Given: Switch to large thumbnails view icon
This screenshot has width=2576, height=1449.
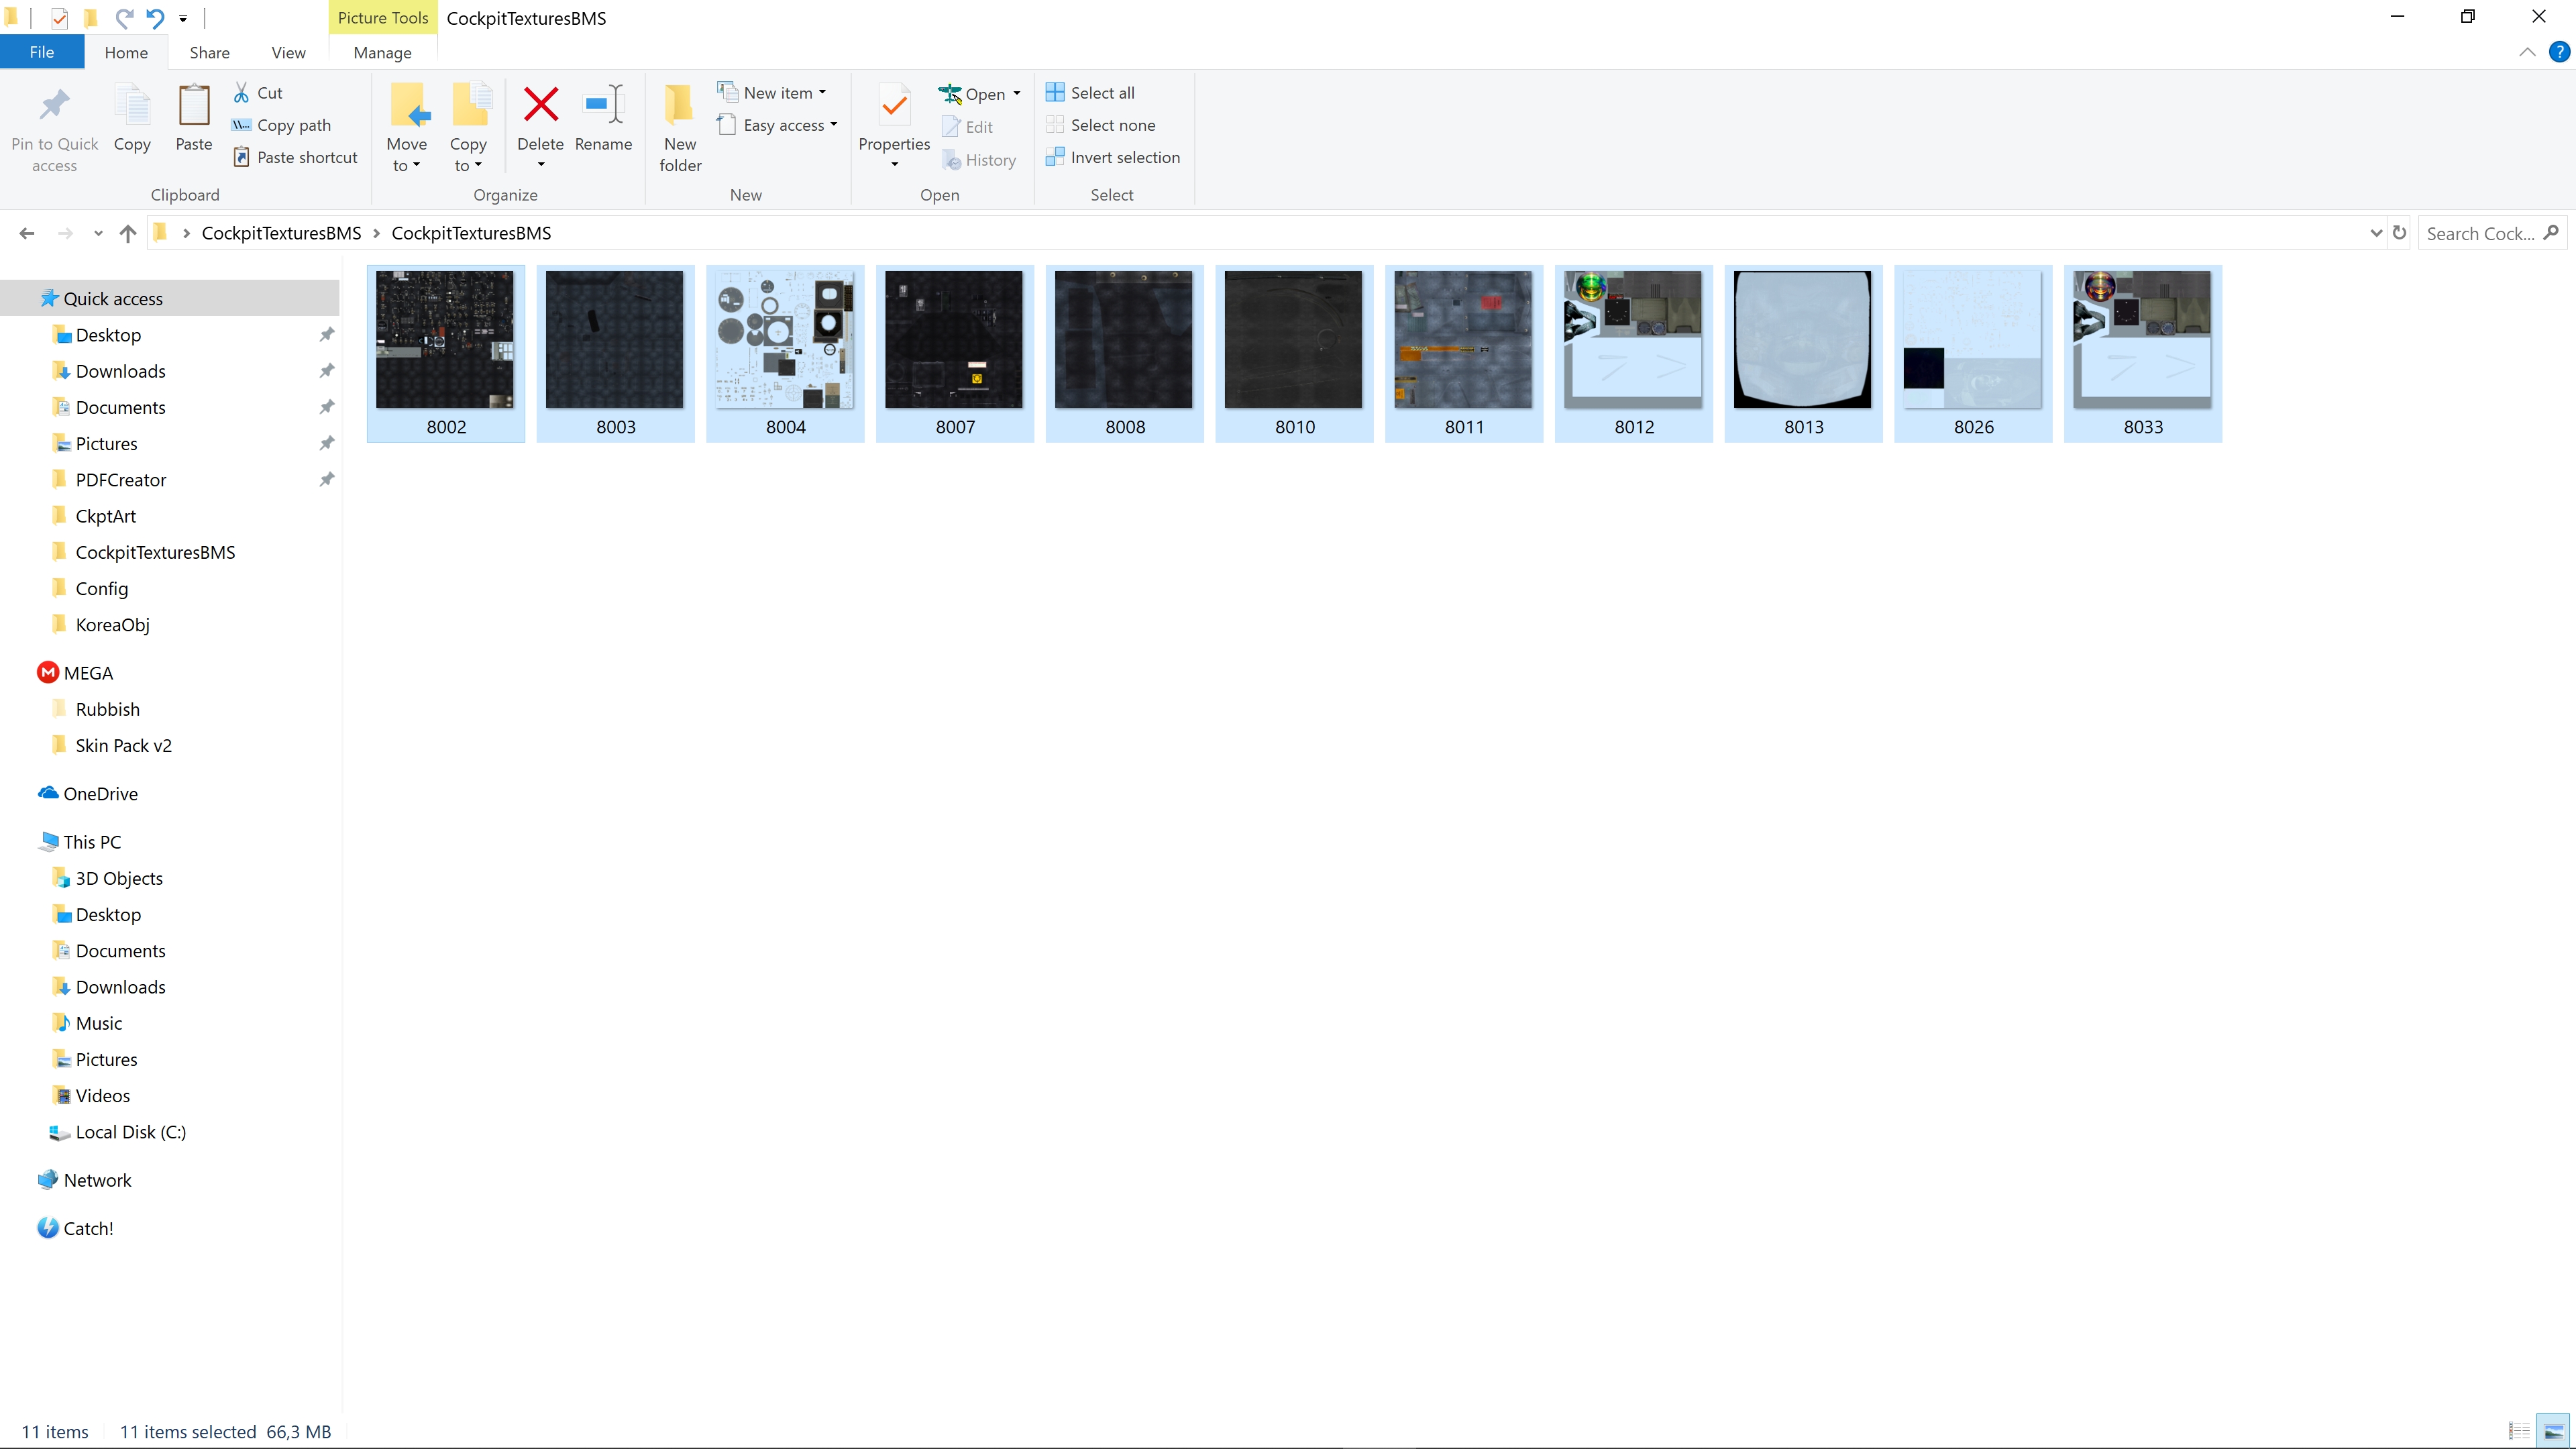Looking at the screenshot, I should [x=2554, y=1431].
